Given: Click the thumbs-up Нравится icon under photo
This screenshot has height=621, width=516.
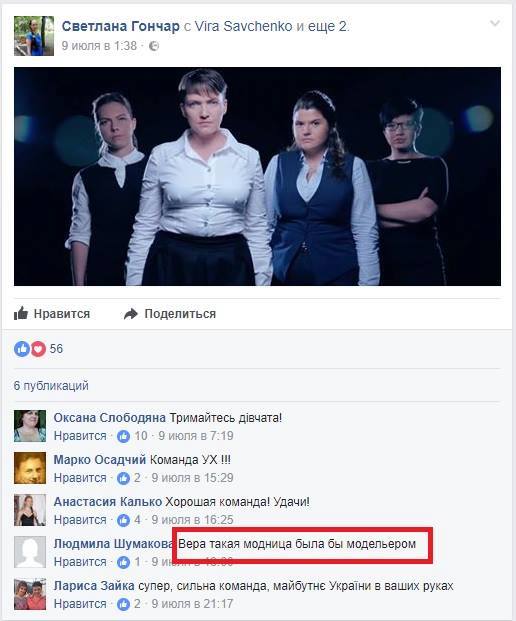Looking at the screenshot, I should (21, 314).
